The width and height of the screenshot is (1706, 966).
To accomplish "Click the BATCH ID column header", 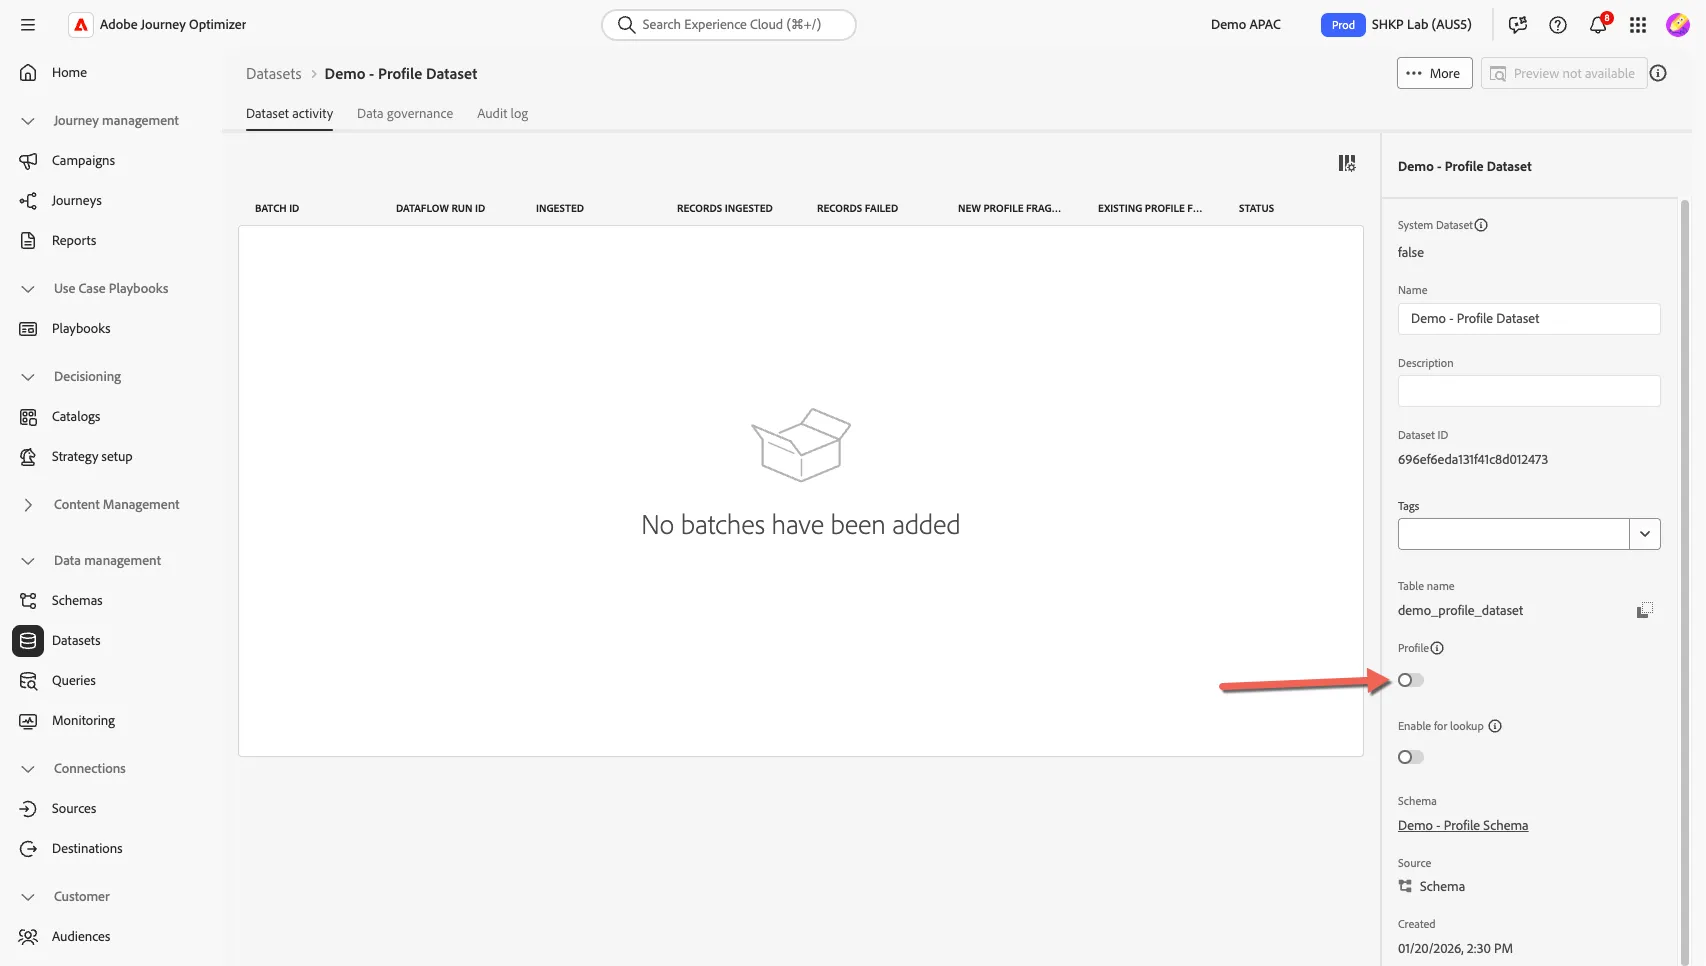I will click(x=277, y=209).
